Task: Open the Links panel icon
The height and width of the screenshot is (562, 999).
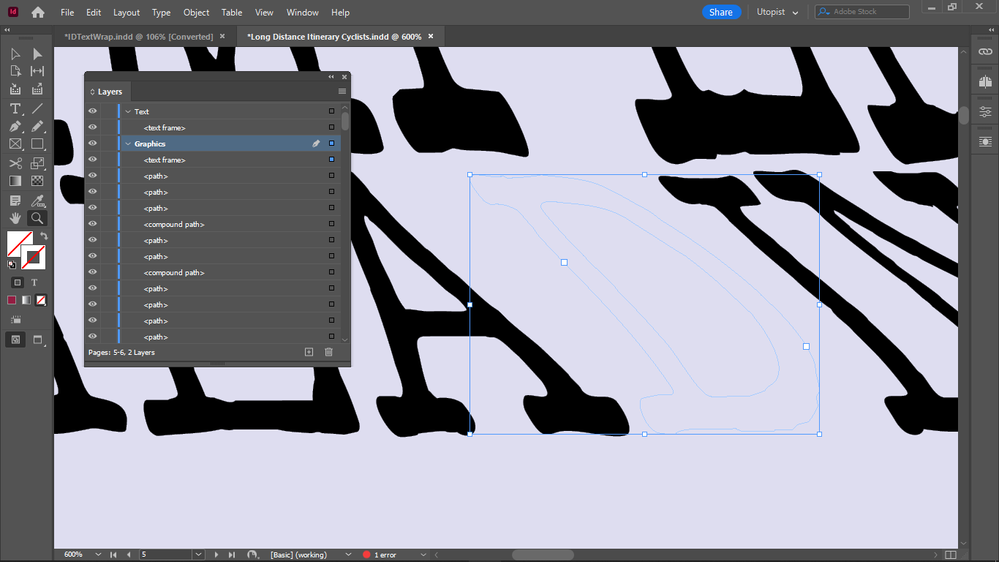Action: click(x=985, y=52)
